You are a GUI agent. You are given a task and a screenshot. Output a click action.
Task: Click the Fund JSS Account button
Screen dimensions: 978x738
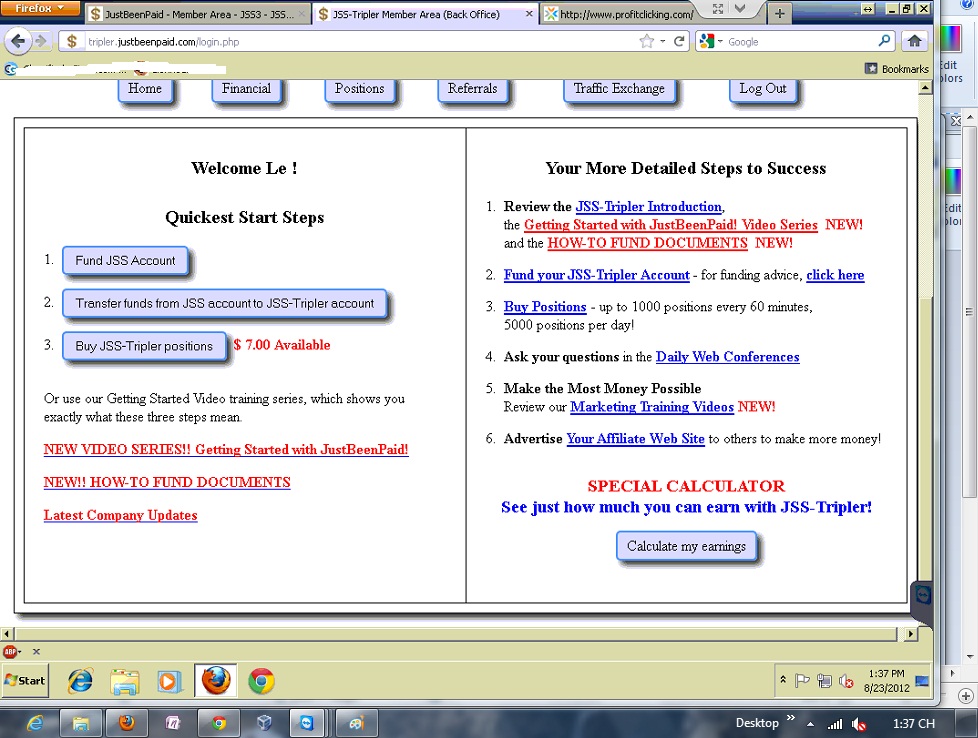click(x=125, y=261)
